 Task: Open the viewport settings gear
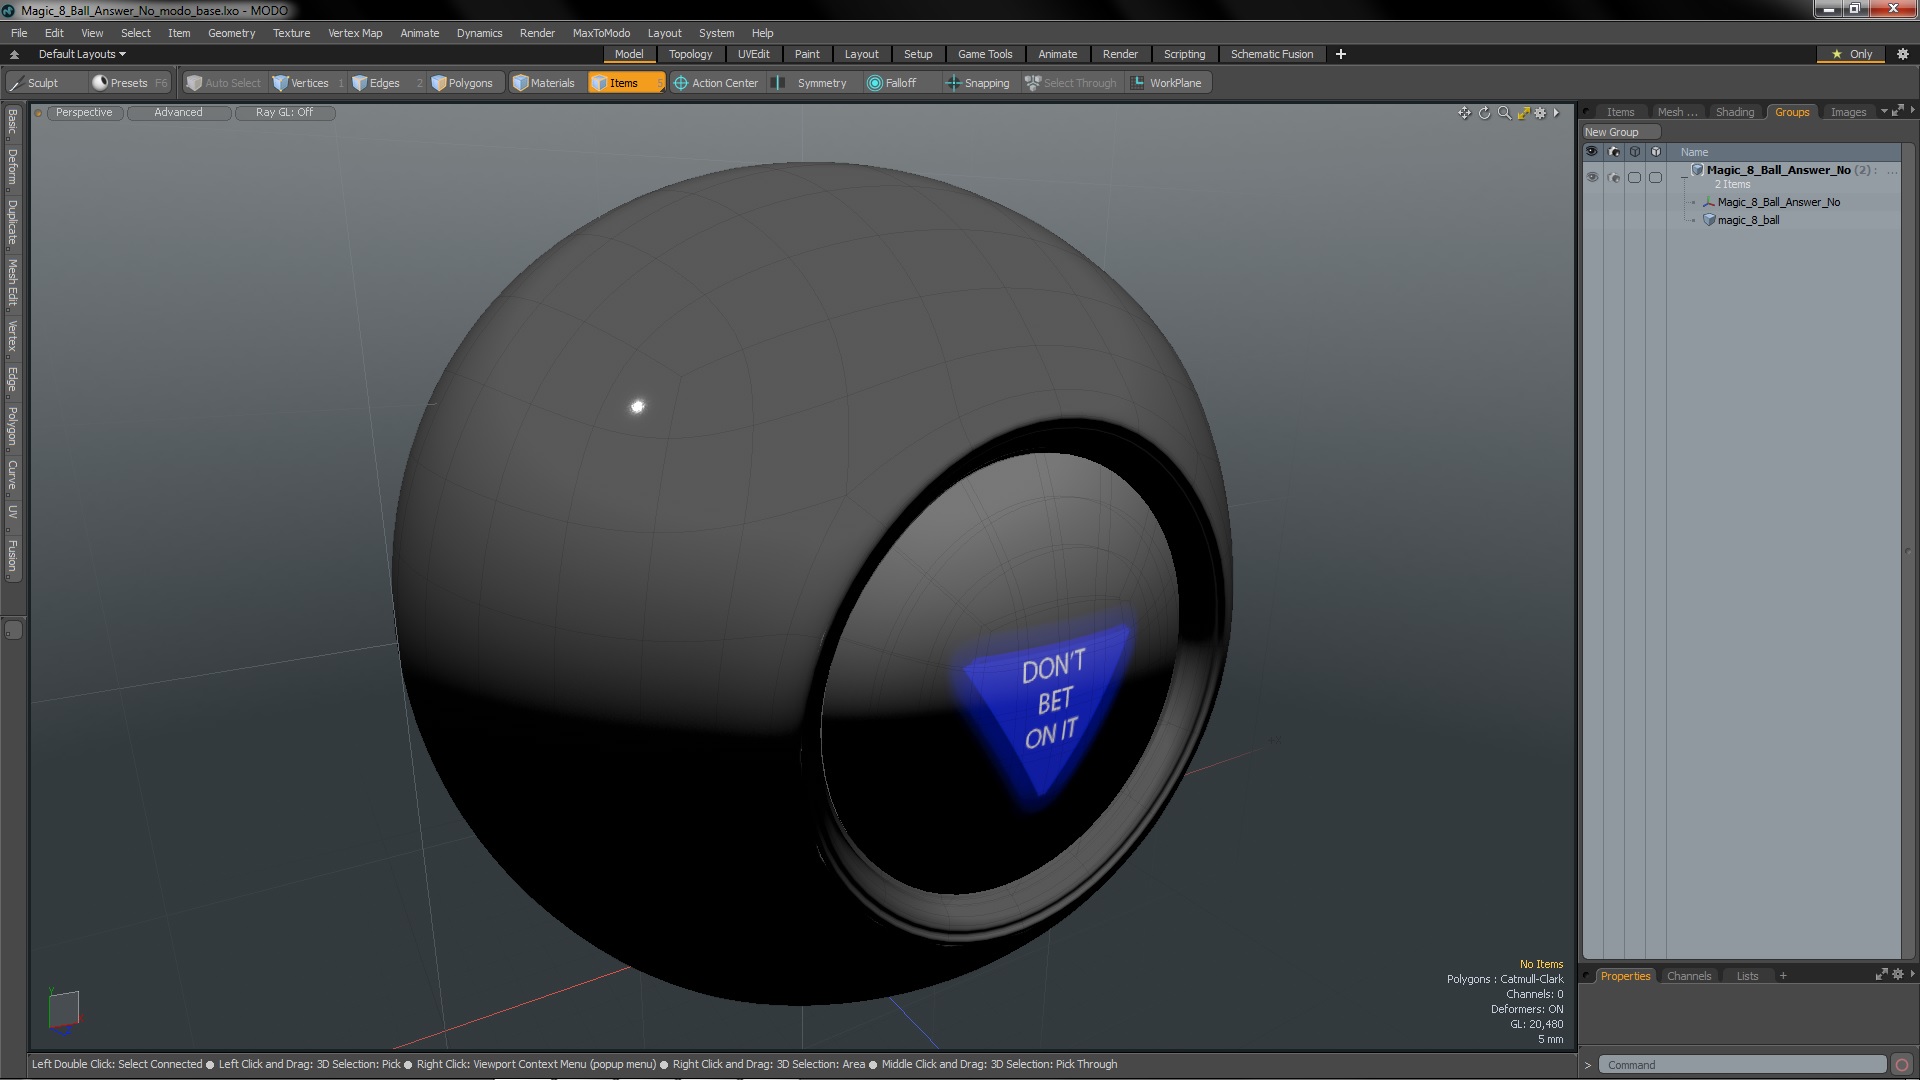[1540, 113]
